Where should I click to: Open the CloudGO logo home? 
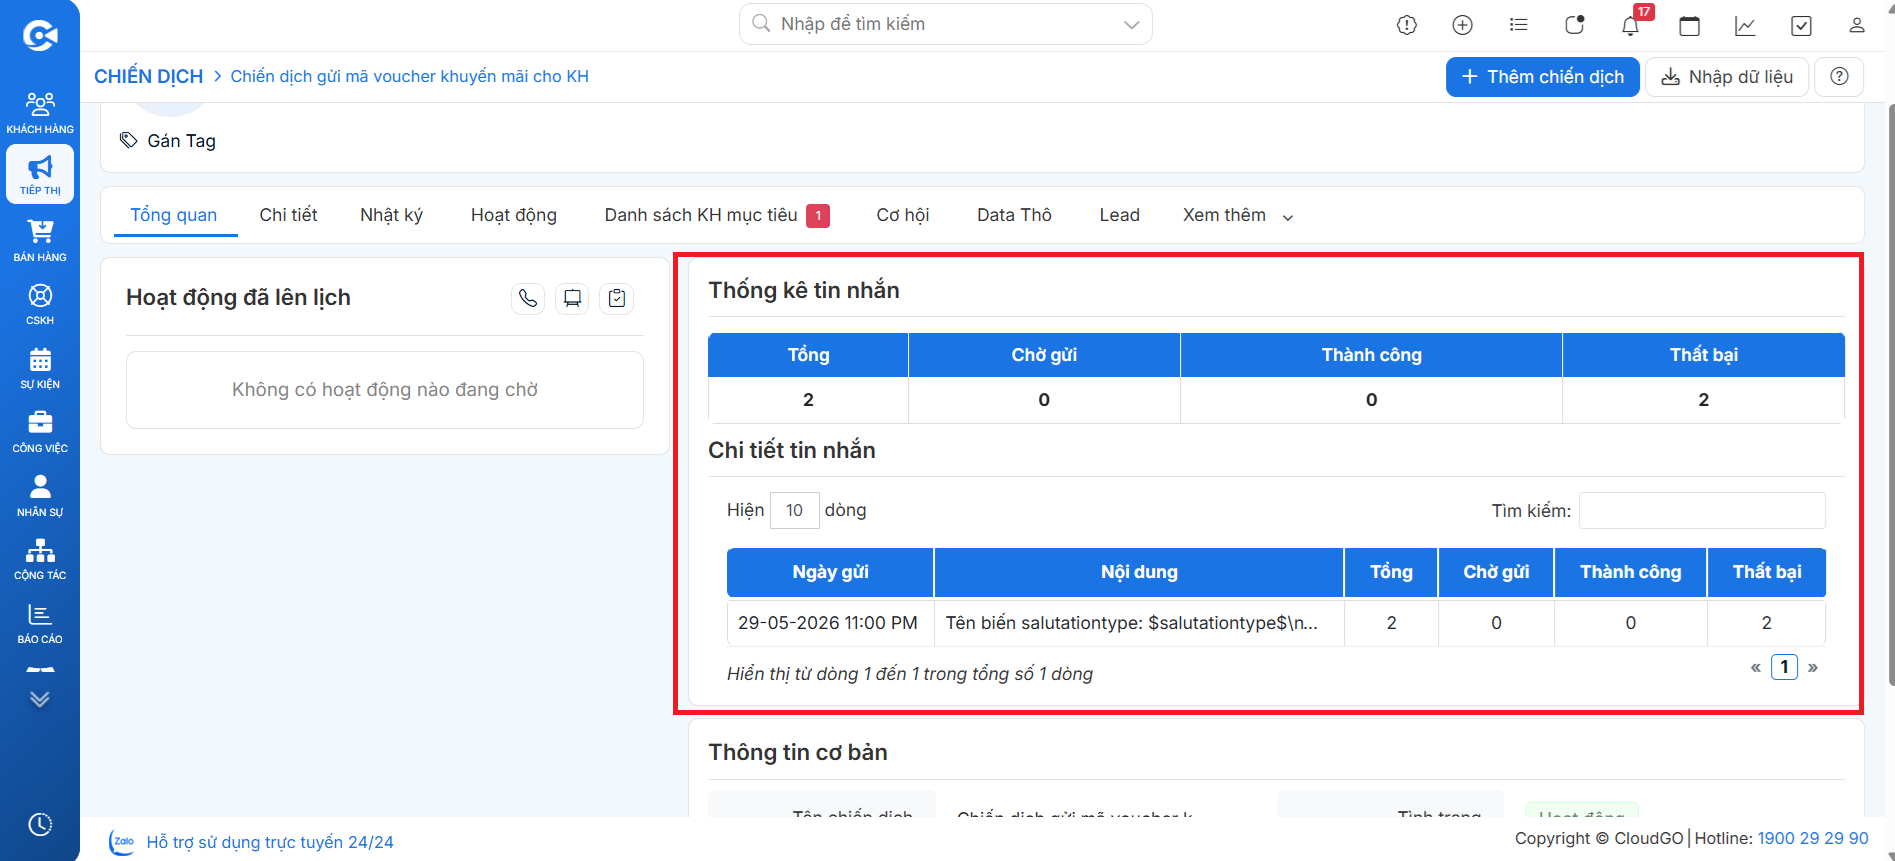(40, 37)
